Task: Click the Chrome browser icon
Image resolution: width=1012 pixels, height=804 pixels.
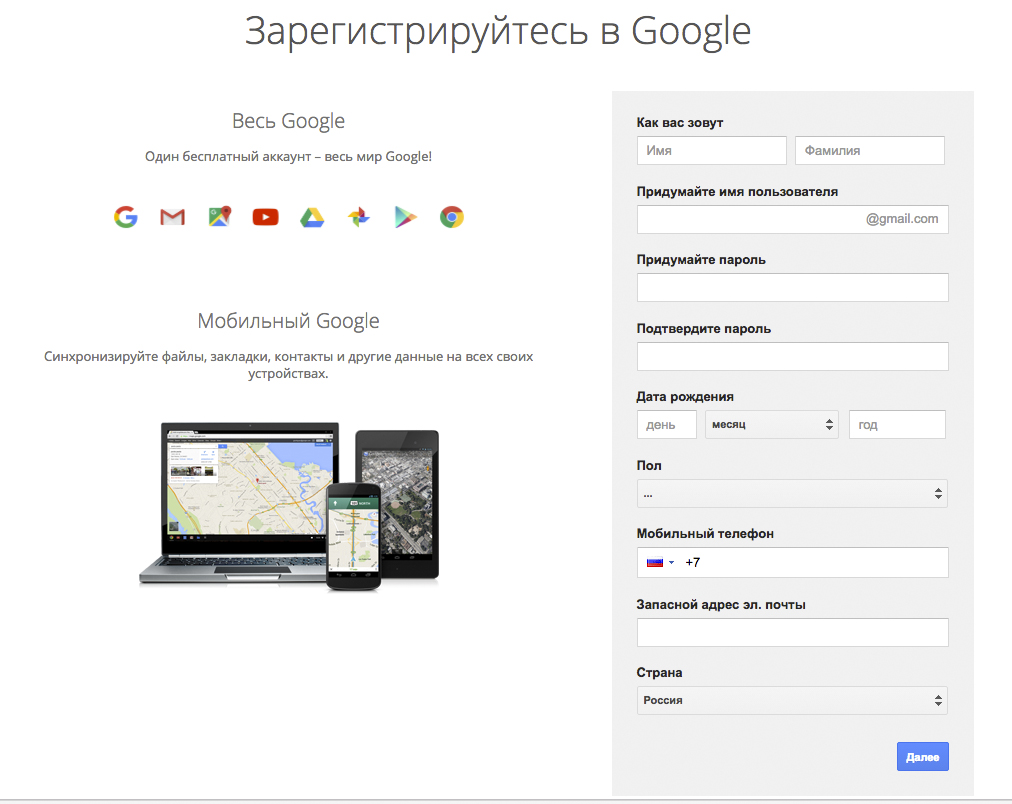Action: point(452,217)
